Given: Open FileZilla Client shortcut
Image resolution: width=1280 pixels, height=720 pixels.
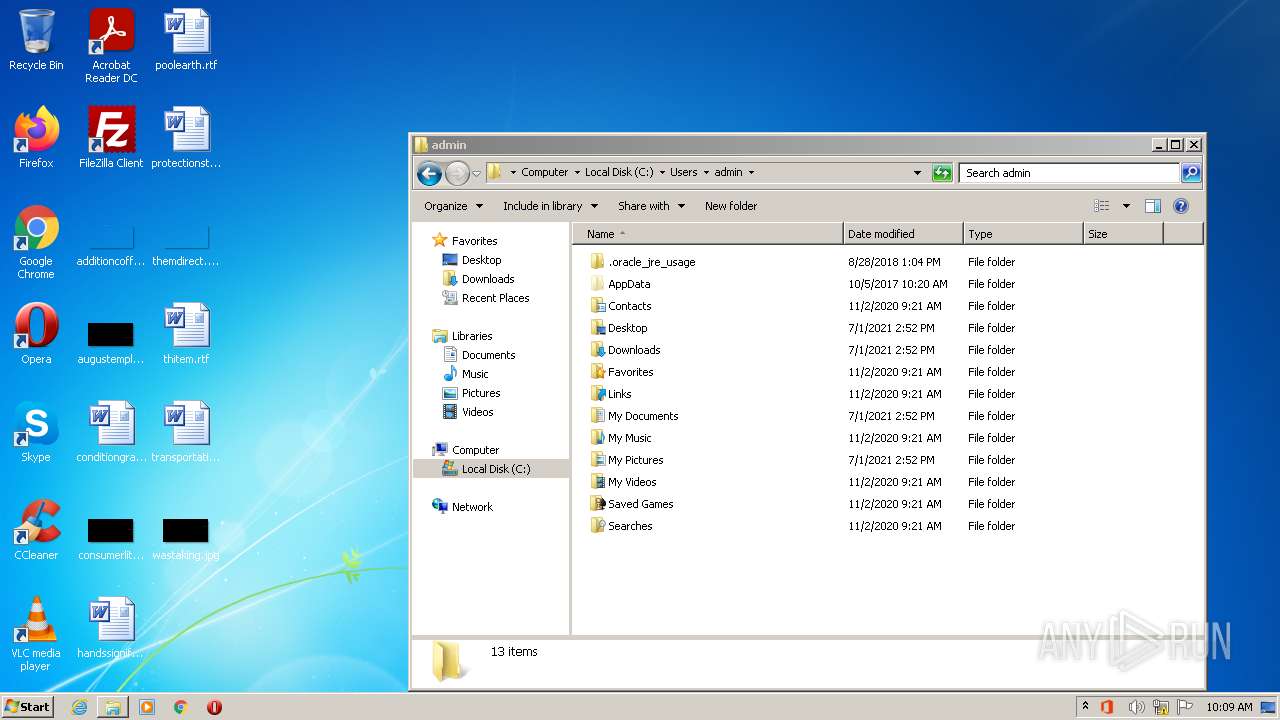Looking at the screenshot, I should click(111, 138).
